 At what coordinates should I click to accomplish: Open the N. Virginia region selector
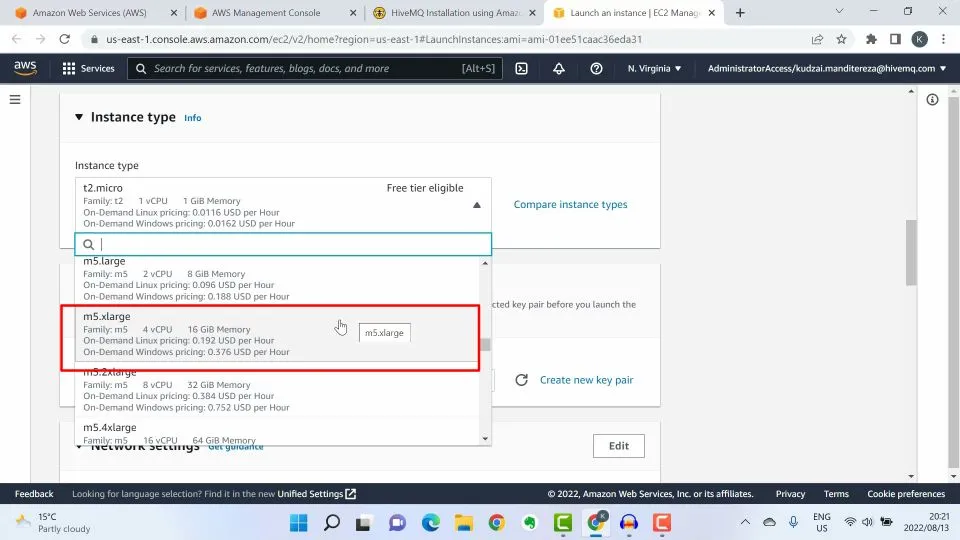point(654,69)
